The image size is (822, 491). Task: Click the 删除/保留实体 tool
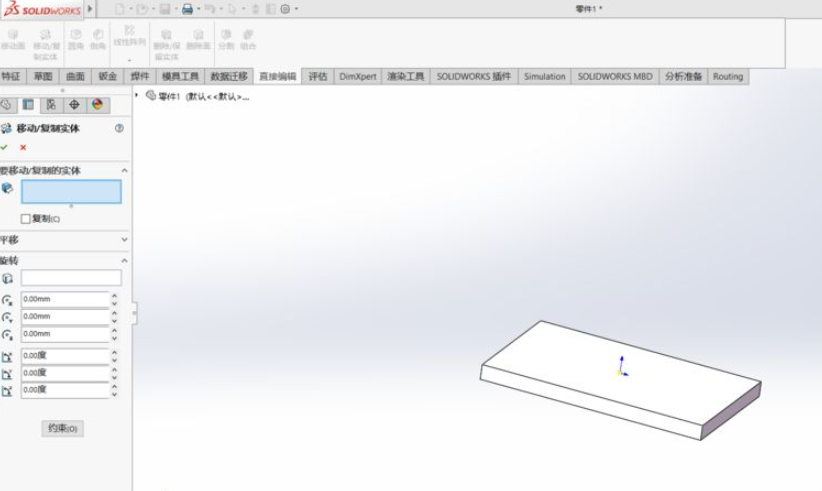click(x=166, y=45)
